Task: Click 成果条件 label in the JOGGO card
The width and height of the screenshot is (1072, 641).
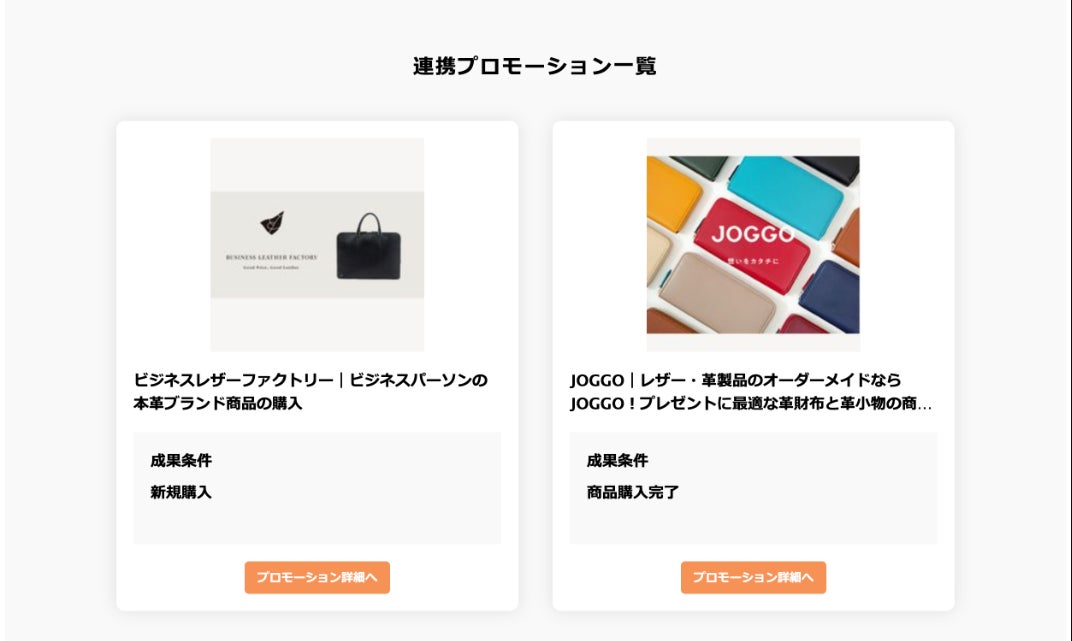Action: click(617, 460)
